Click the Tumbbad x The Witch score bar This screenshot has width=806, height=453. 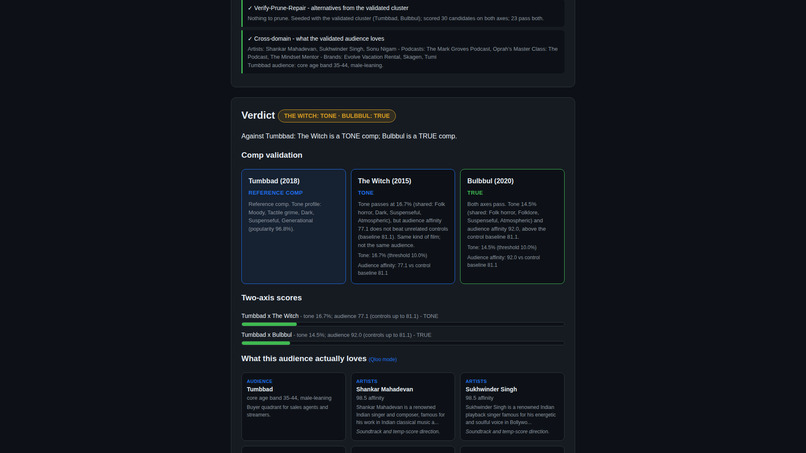(x=403, y=324)
